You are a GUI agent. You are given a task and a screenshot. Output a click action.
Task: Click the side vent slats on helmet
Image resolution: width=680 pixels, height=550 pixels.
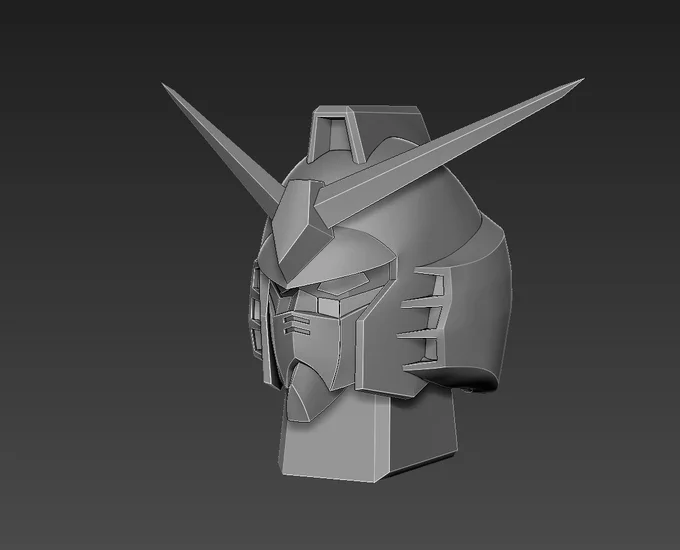click(x=424, y=320)
